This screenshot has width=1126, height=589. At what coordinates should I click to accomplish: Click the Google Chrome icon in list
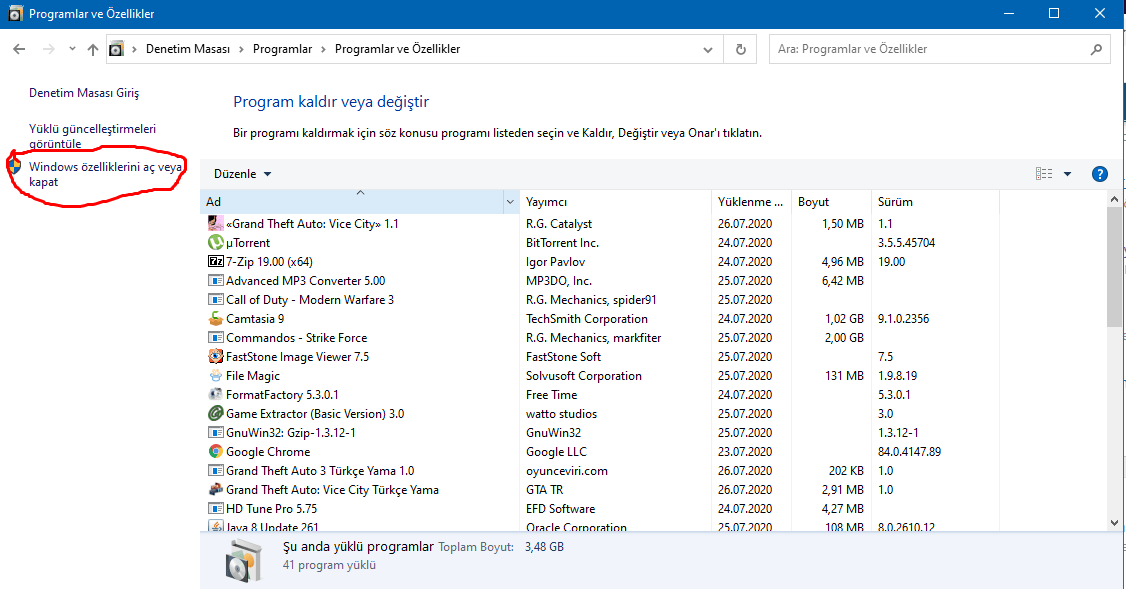(x=215, y=452)
